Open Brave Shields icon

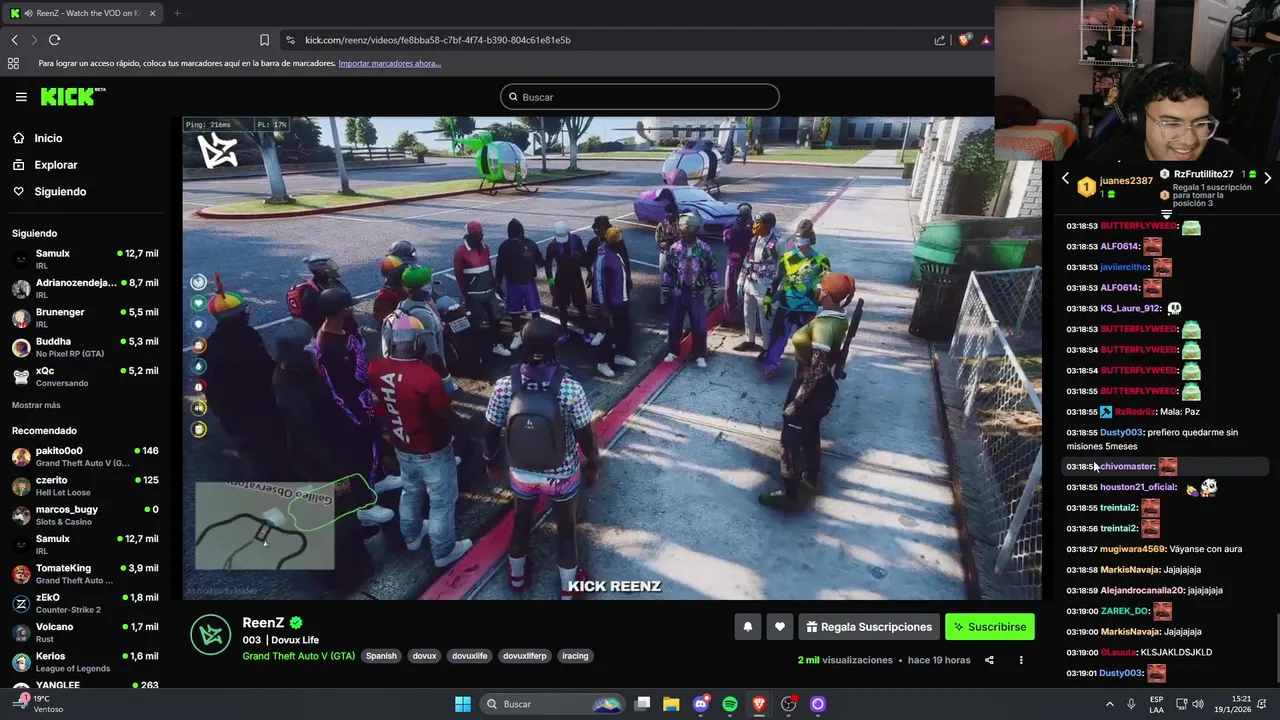pos(964,40)
